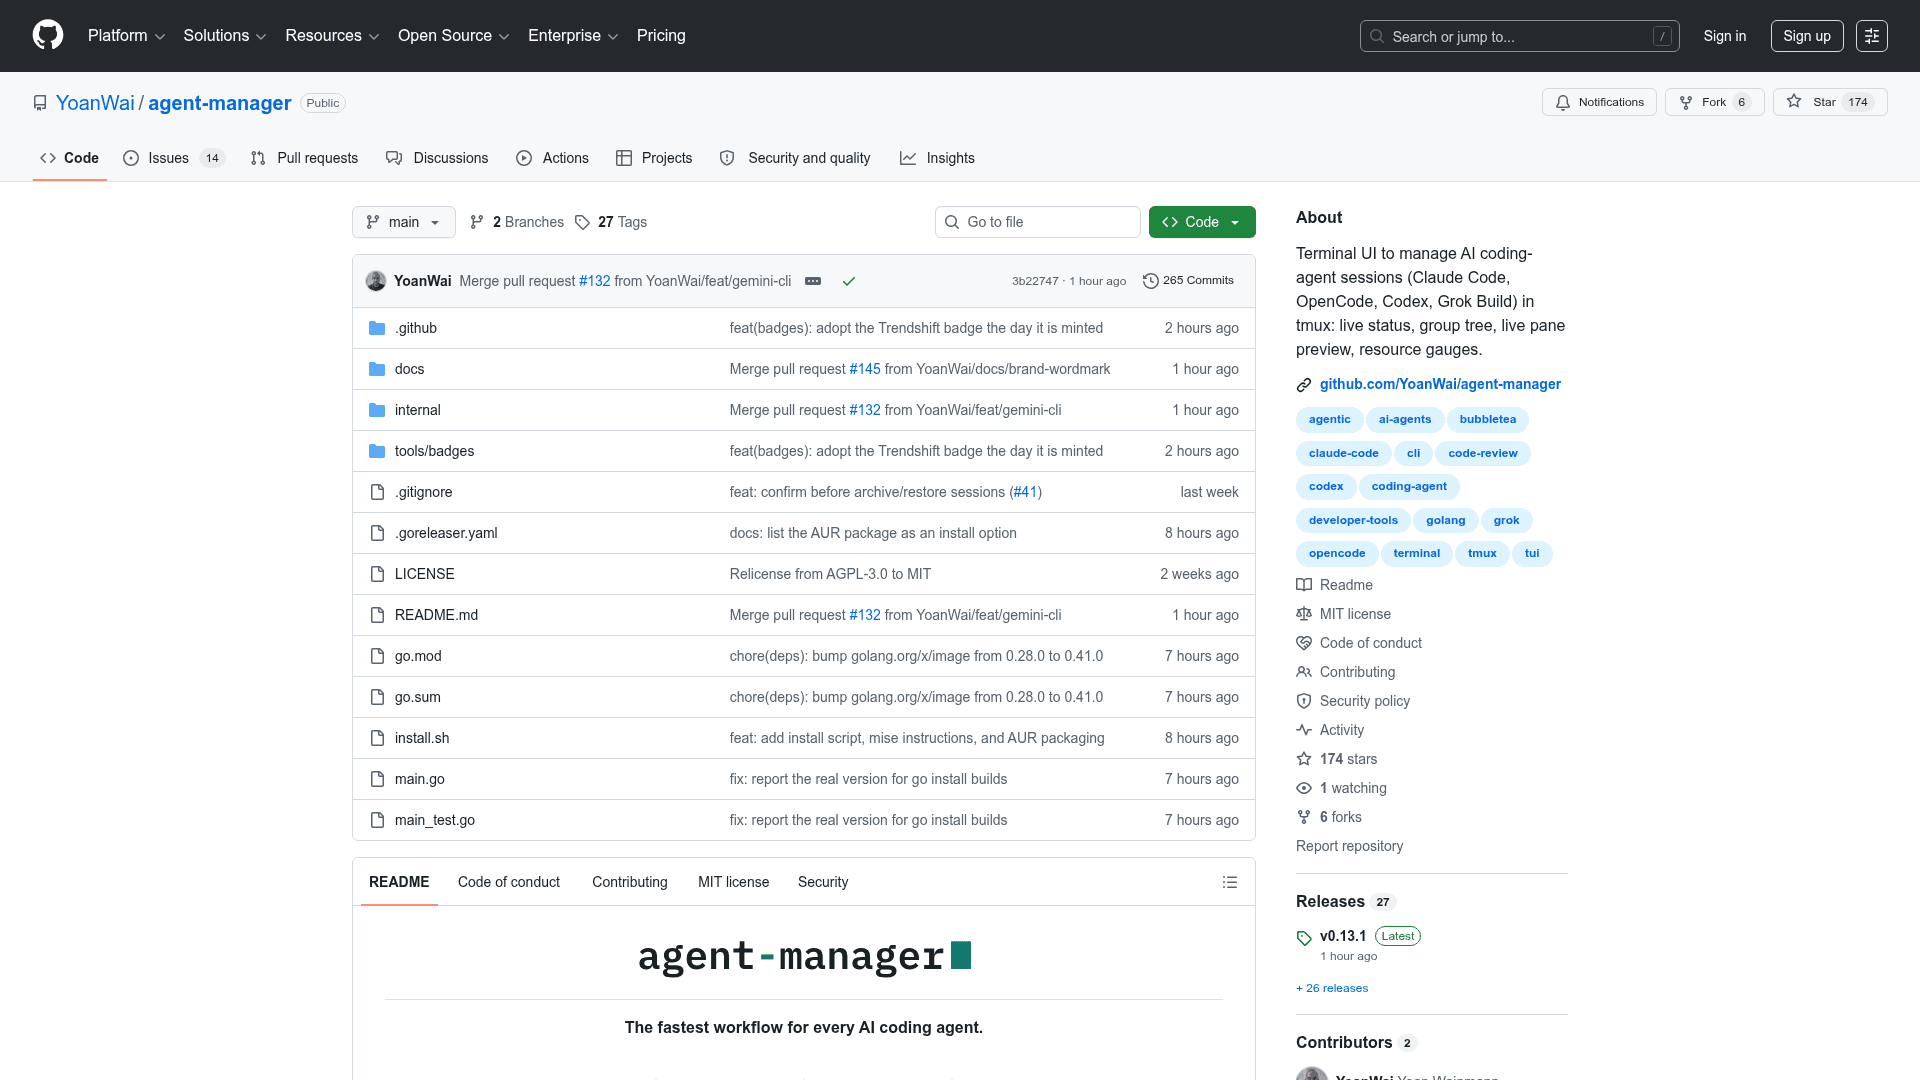Focus the Search or jump to field
The width and height of the screenshot is (1920, 1080).
[x=1519, y=36]
